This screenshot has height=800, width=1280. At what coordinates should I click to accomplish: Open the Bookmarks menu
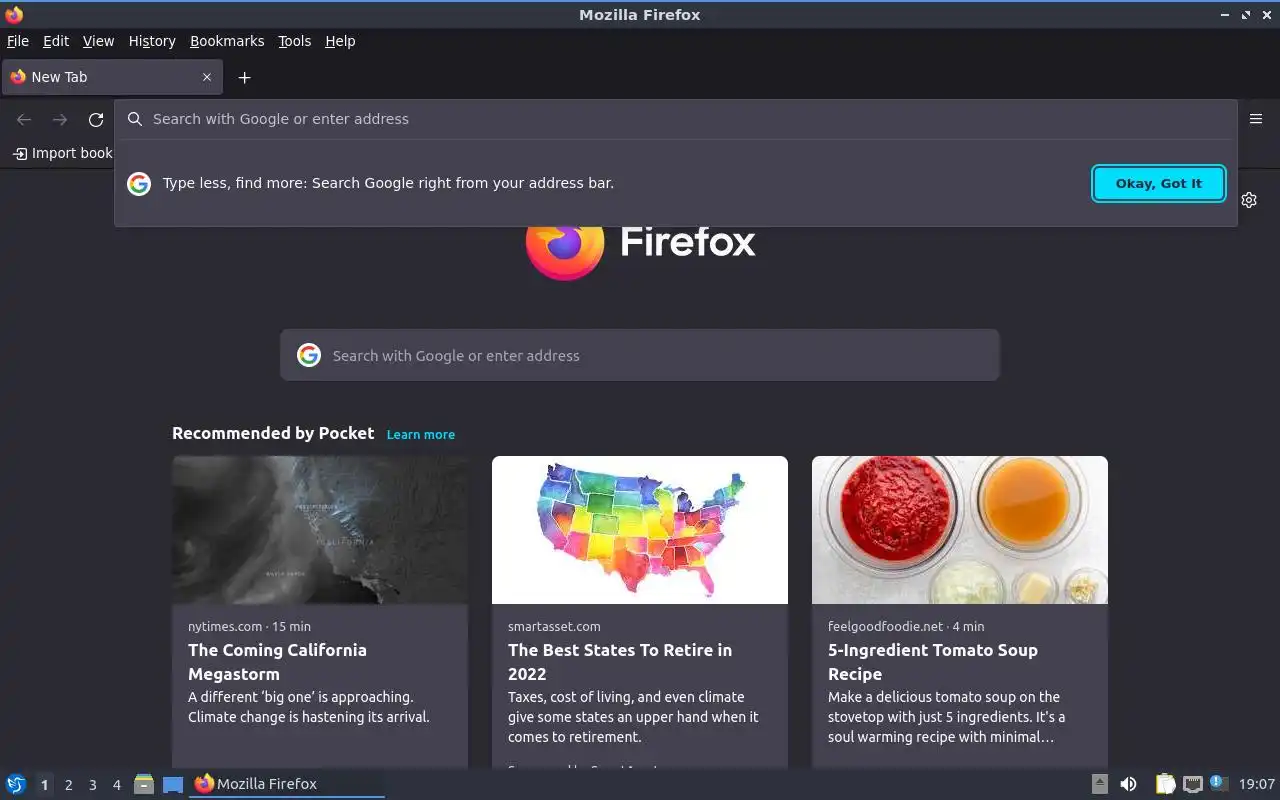point(227,41)
